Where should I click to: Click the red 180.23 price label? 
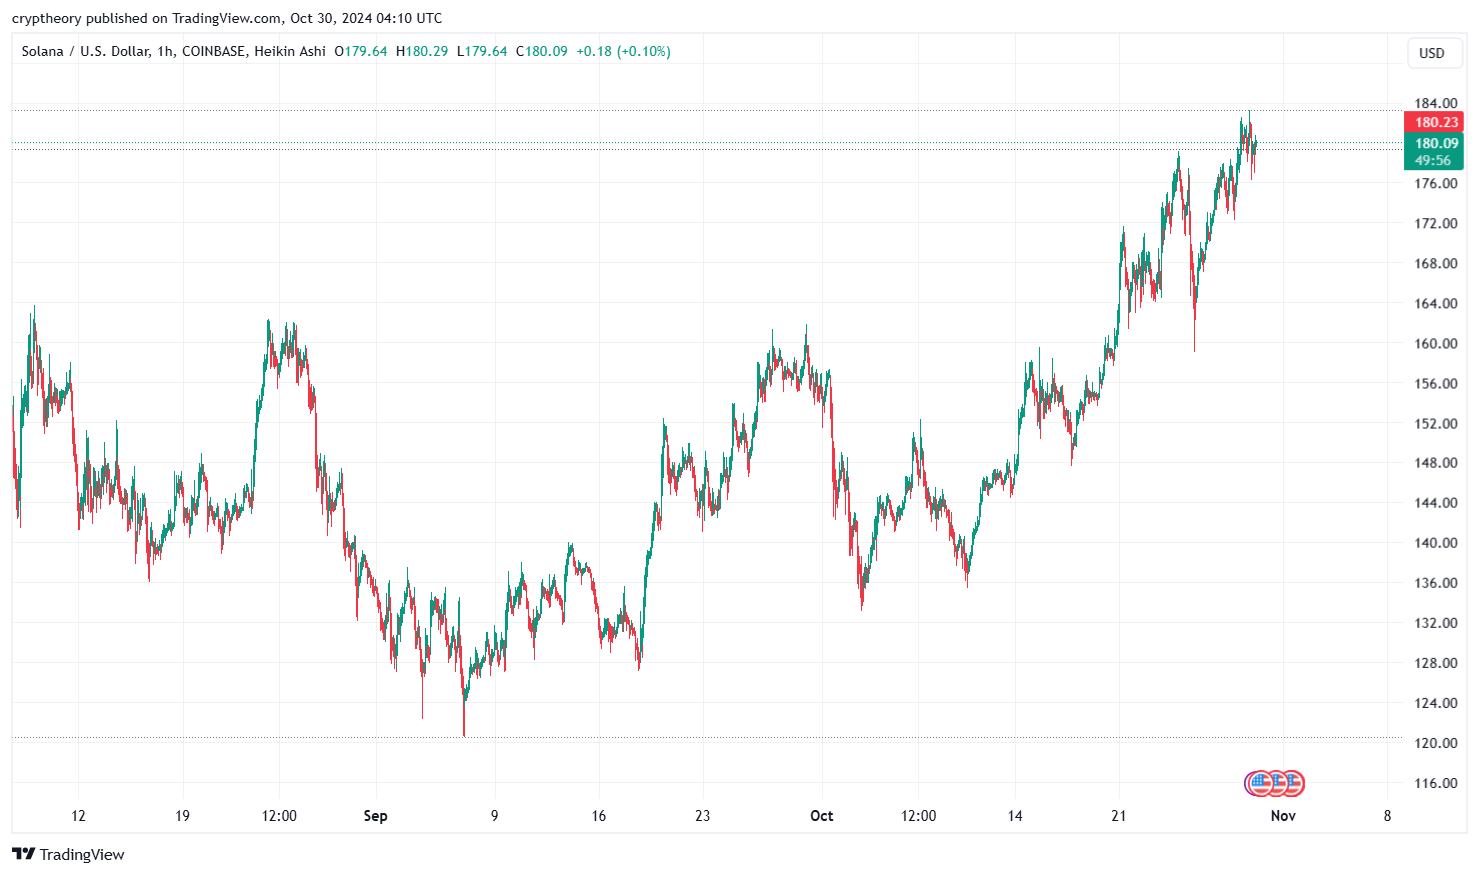point(1434,122)
